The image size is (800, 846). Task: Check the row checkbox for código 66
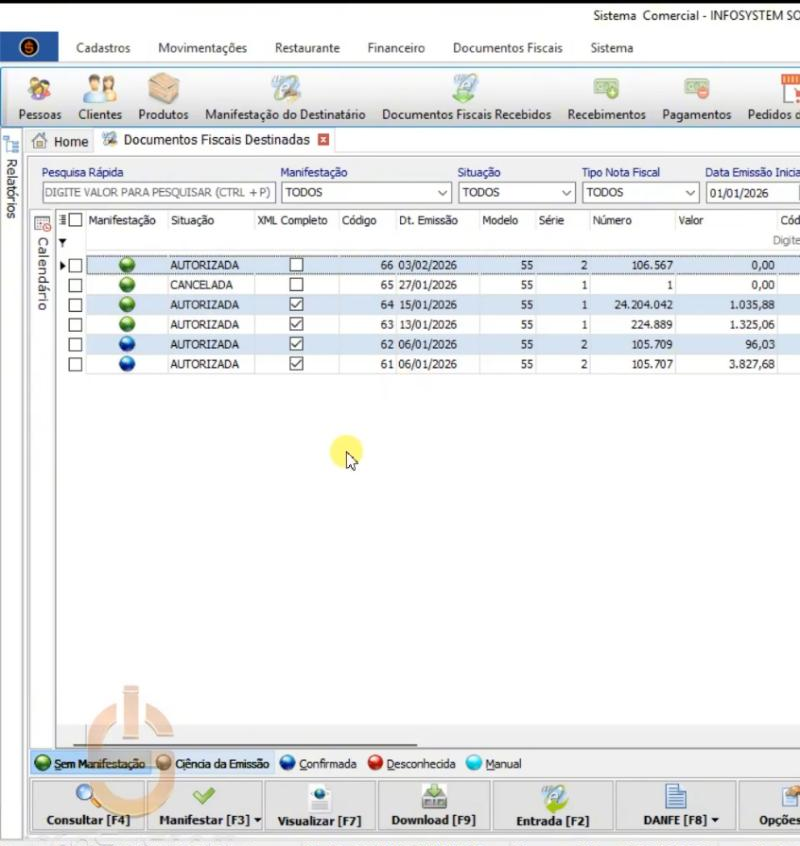pos(76,265)
